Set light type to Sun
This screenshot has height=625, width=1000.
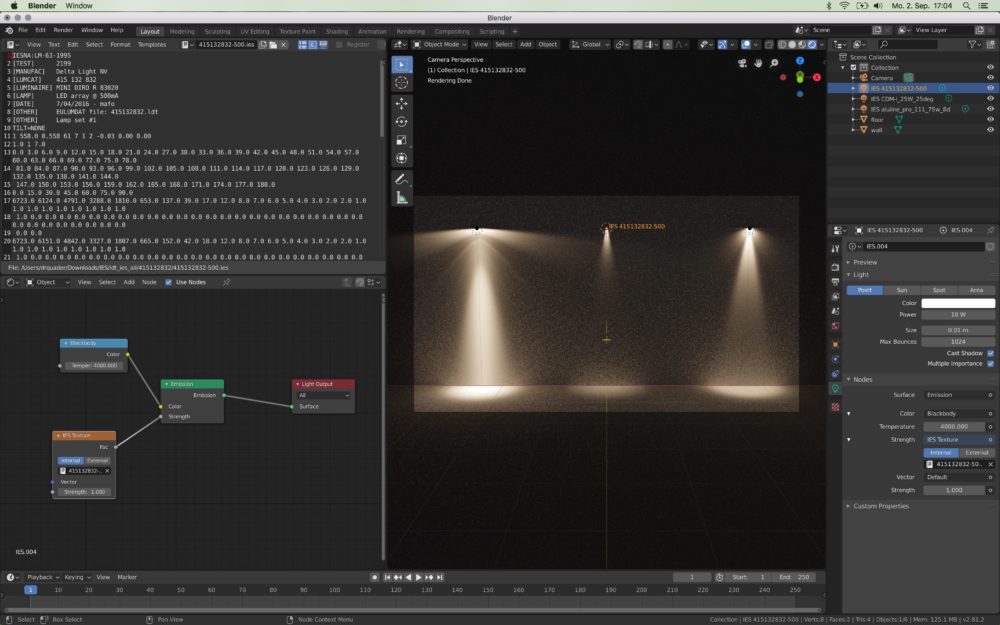pyautogui.click(x=902, y=290)
